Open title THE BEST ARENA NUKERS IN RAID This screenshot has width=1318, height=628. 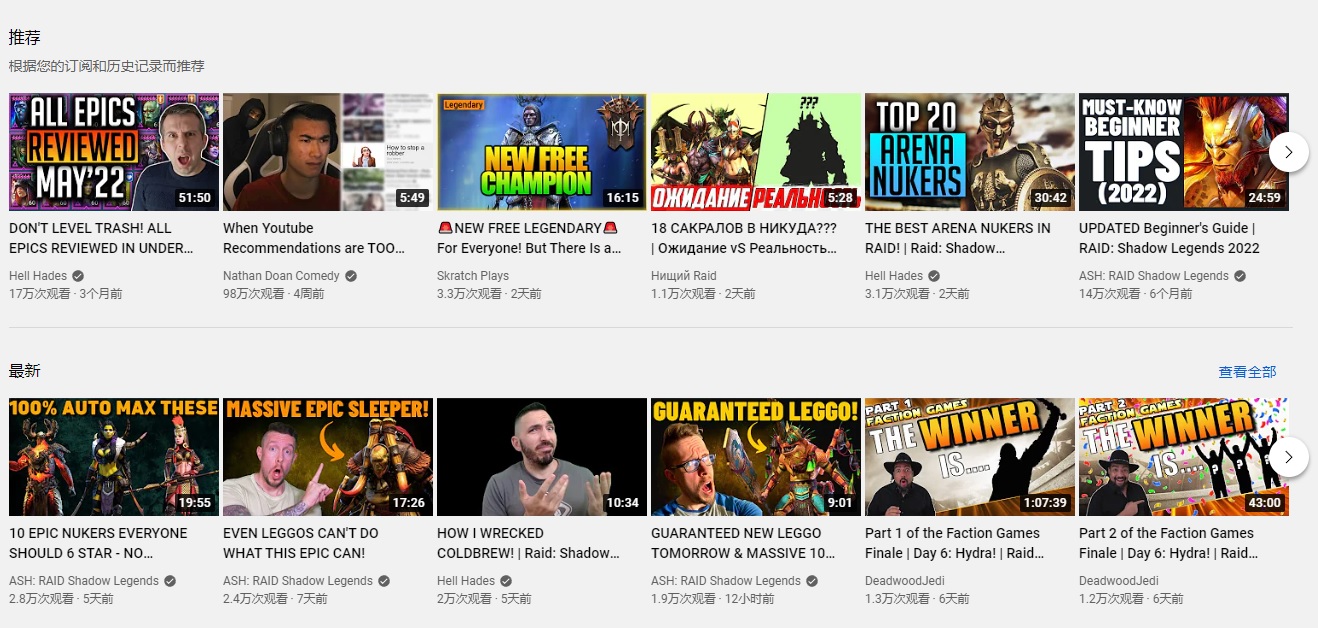(x=958, y=238)
